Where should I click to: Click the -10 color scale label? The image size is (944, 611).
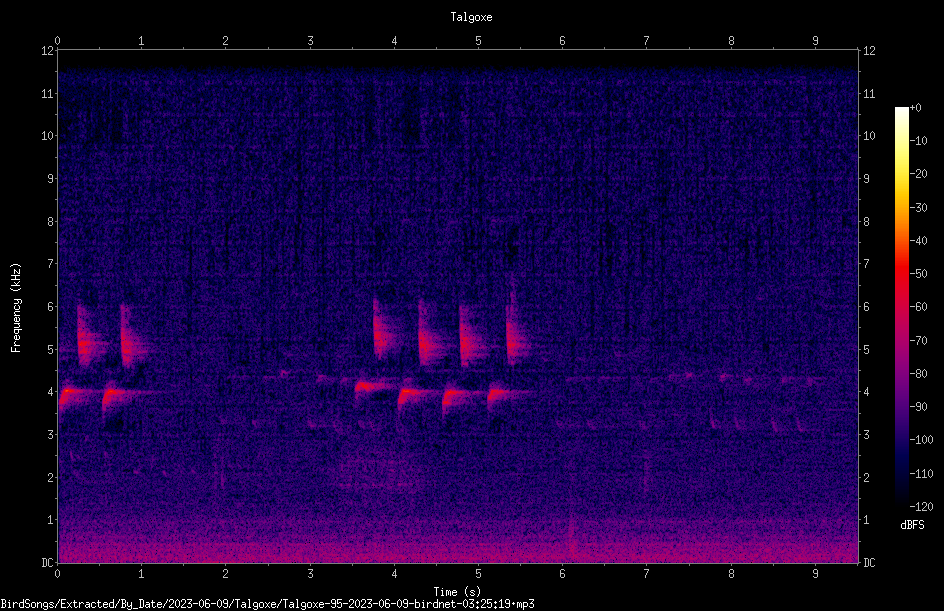(x=918, y=141)
